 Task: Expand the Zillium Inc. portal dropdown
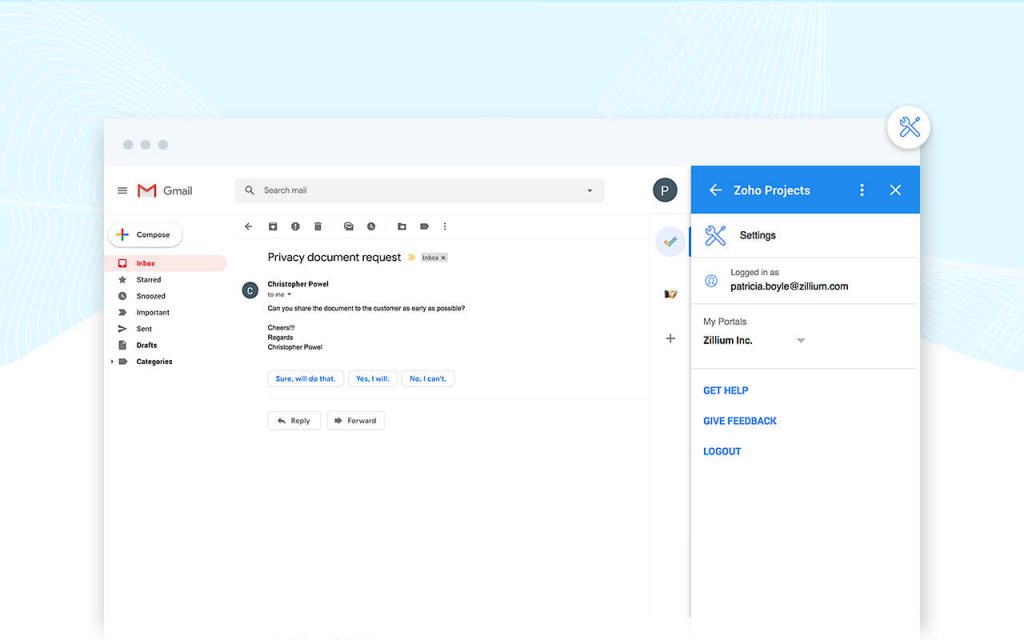(800, 340)
